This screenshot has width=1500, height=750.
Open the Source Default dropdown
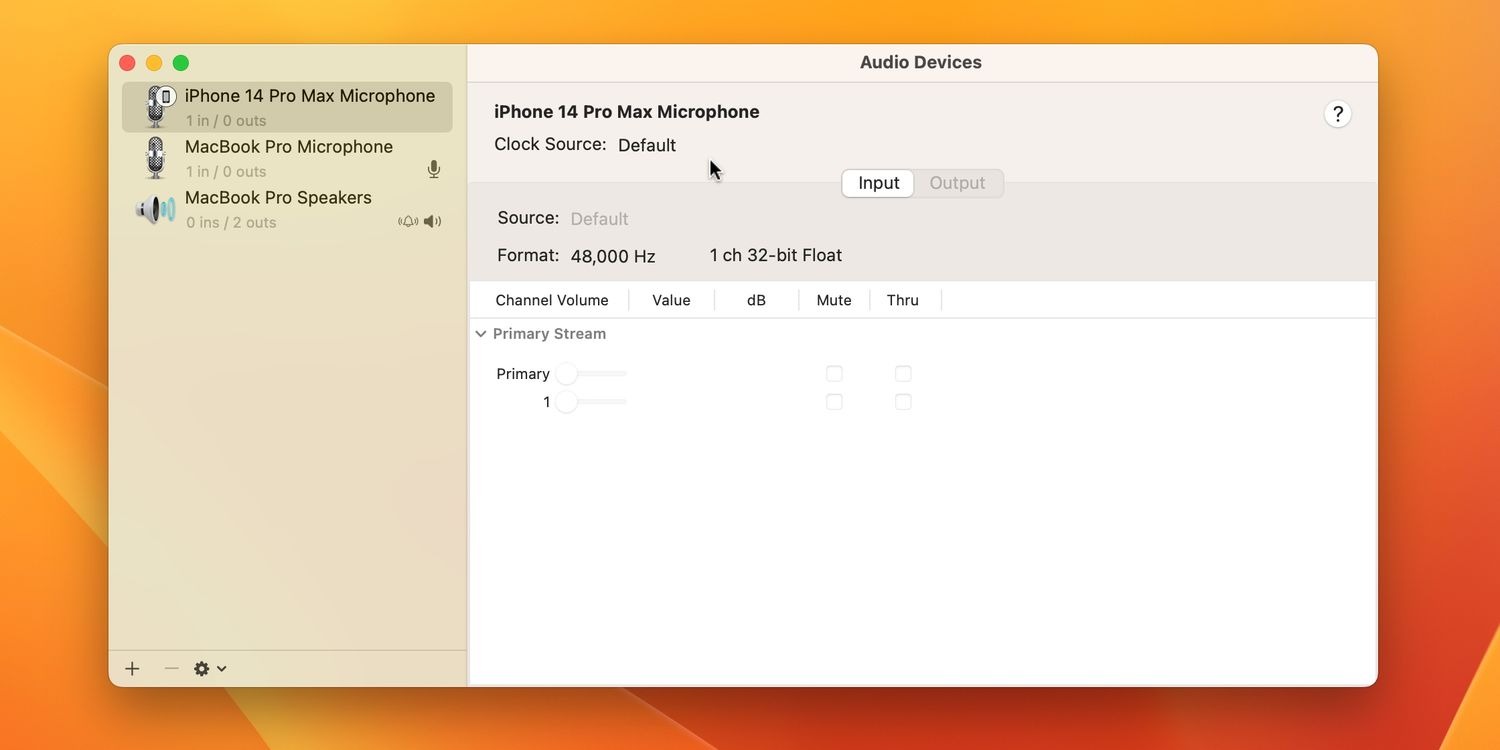[x=599, y=219]
